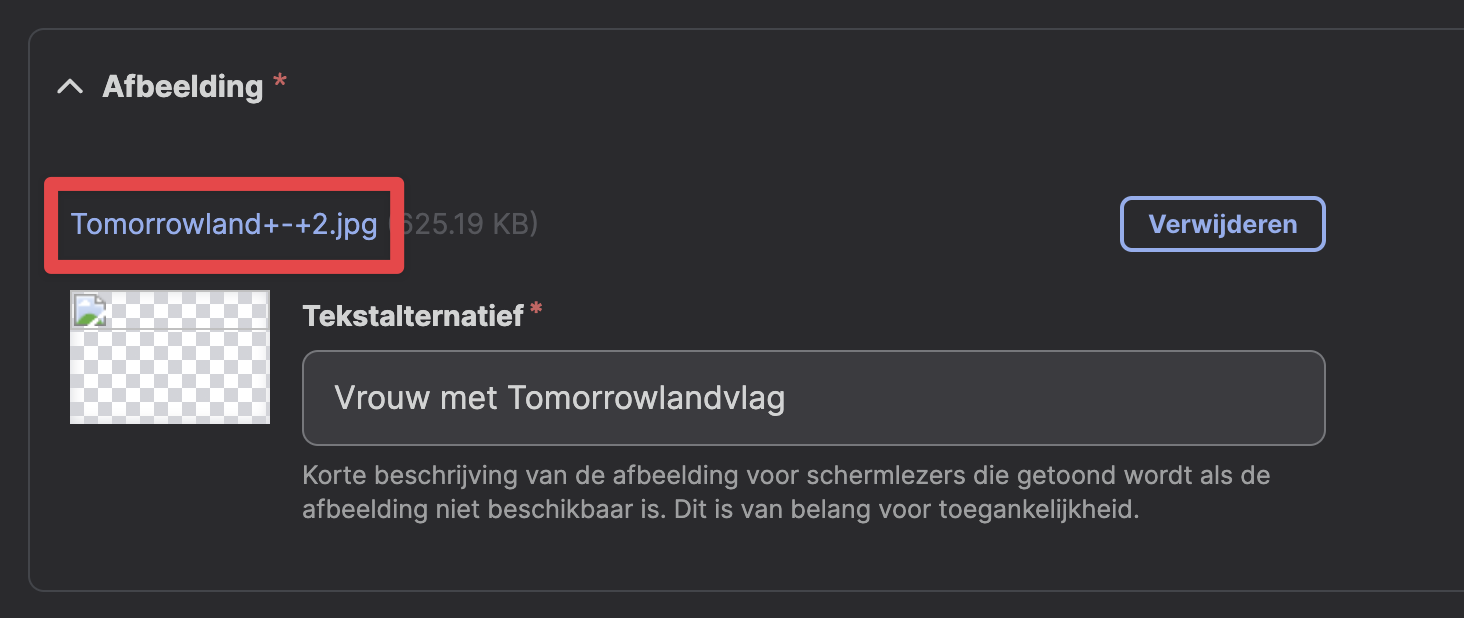Select the checkered image preview thumbnail

coord(170,357)
